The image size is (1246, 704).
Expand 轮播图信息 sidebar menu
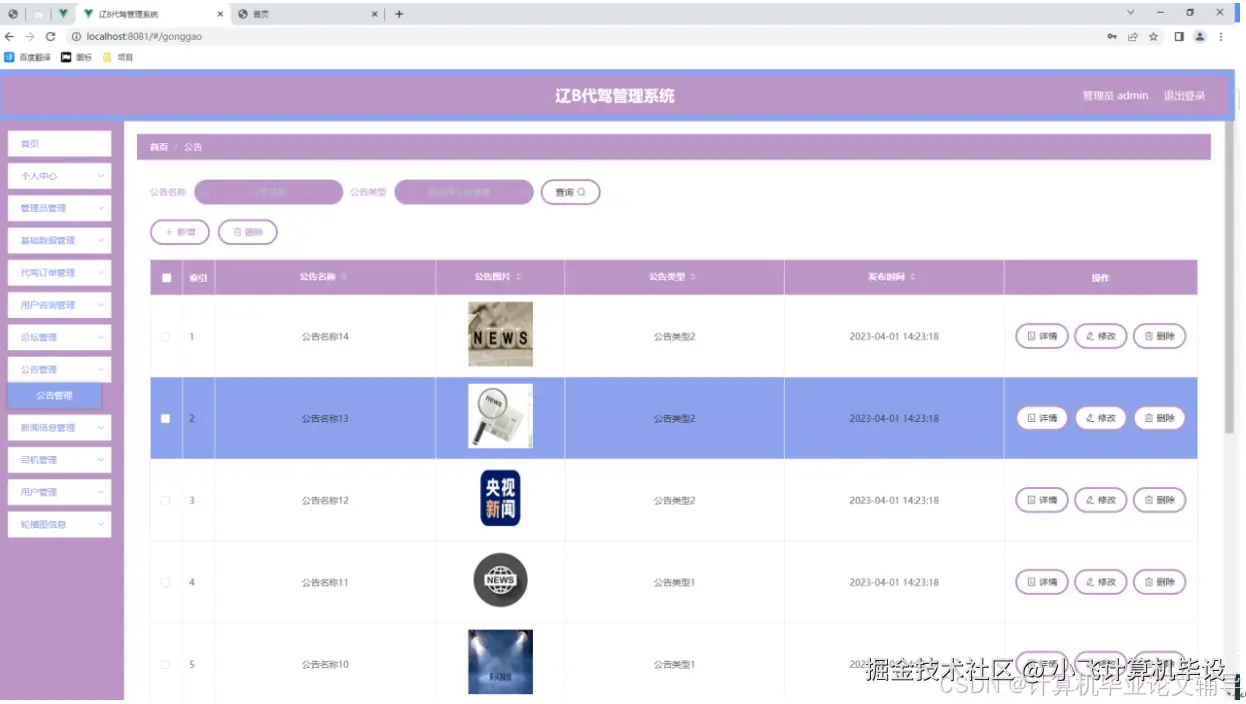coord(59,524)
